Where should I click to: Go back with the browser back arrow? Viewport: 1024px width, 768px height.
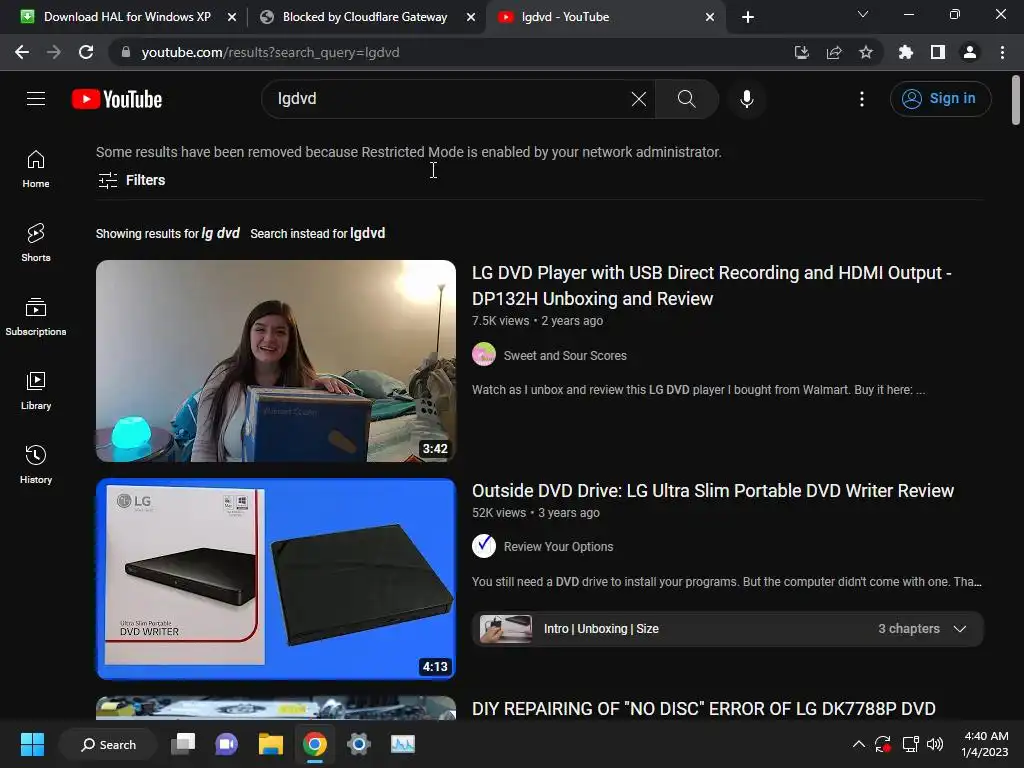tap(22, 52)
